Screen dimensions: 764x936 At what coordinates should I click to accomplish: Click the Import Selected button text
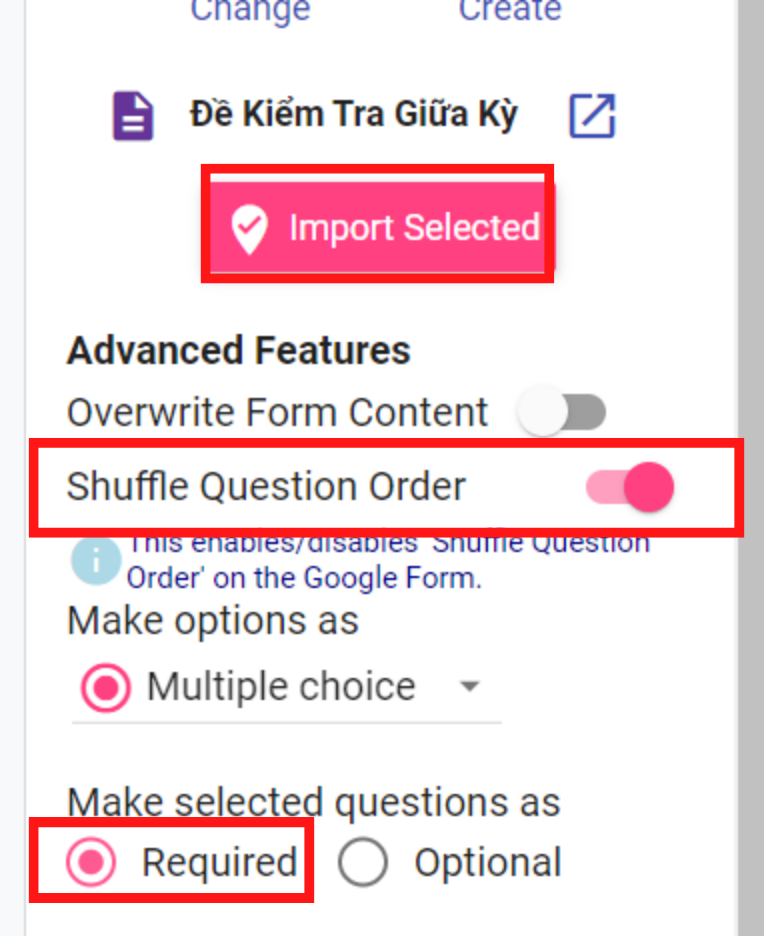pos(414,228)
